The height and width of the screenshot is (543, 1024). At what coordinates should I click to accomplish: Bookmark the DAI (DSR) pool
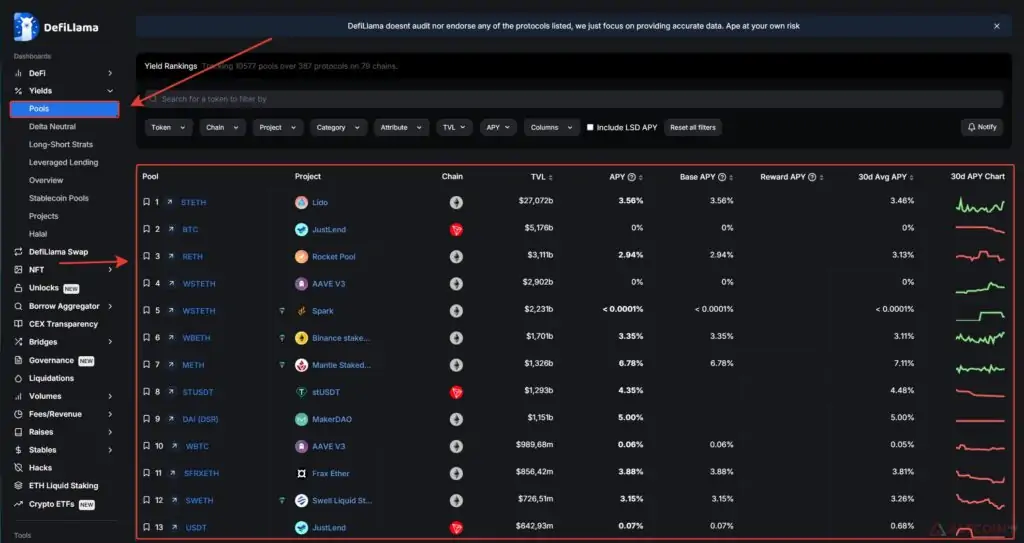(146, 418)
